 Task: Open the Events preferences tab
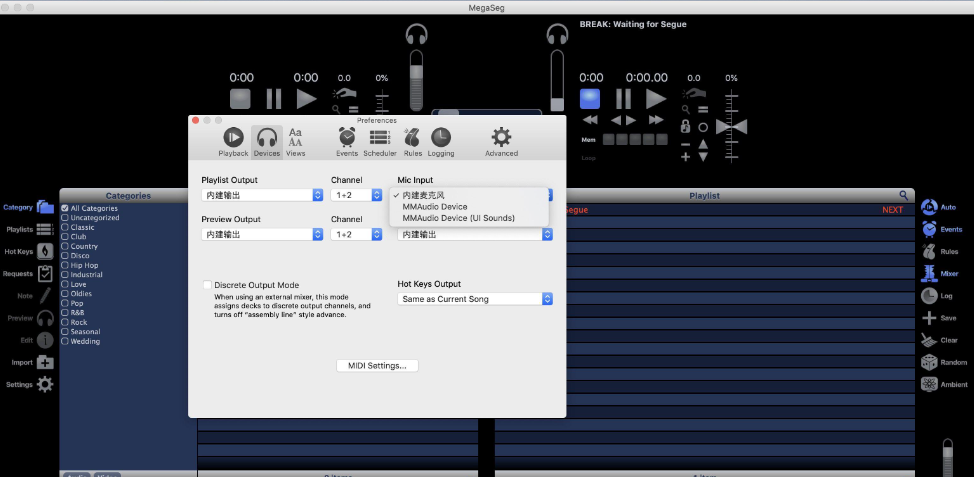pyautogui.click(x=347, y=142)
